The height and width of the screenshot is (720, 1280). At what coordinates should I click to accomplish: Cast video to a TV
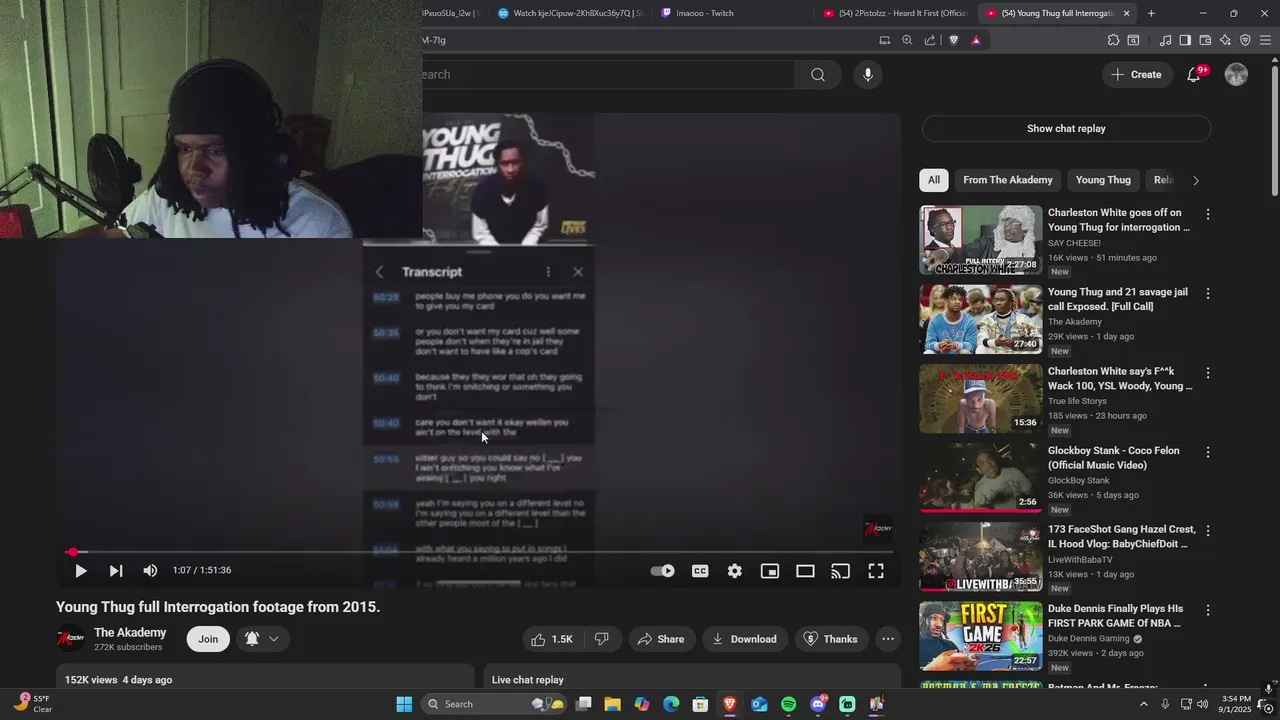[841, 571]
